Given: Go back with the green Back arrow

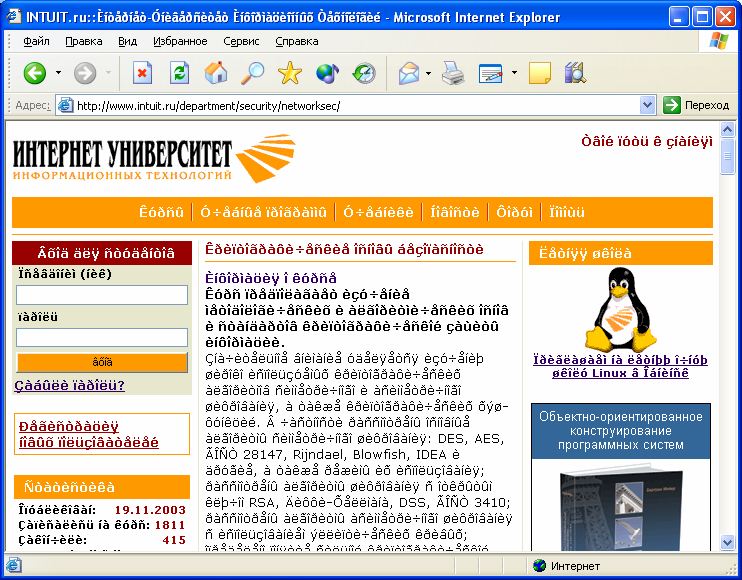Looking at the screenshot, I should tap(35, 73).
